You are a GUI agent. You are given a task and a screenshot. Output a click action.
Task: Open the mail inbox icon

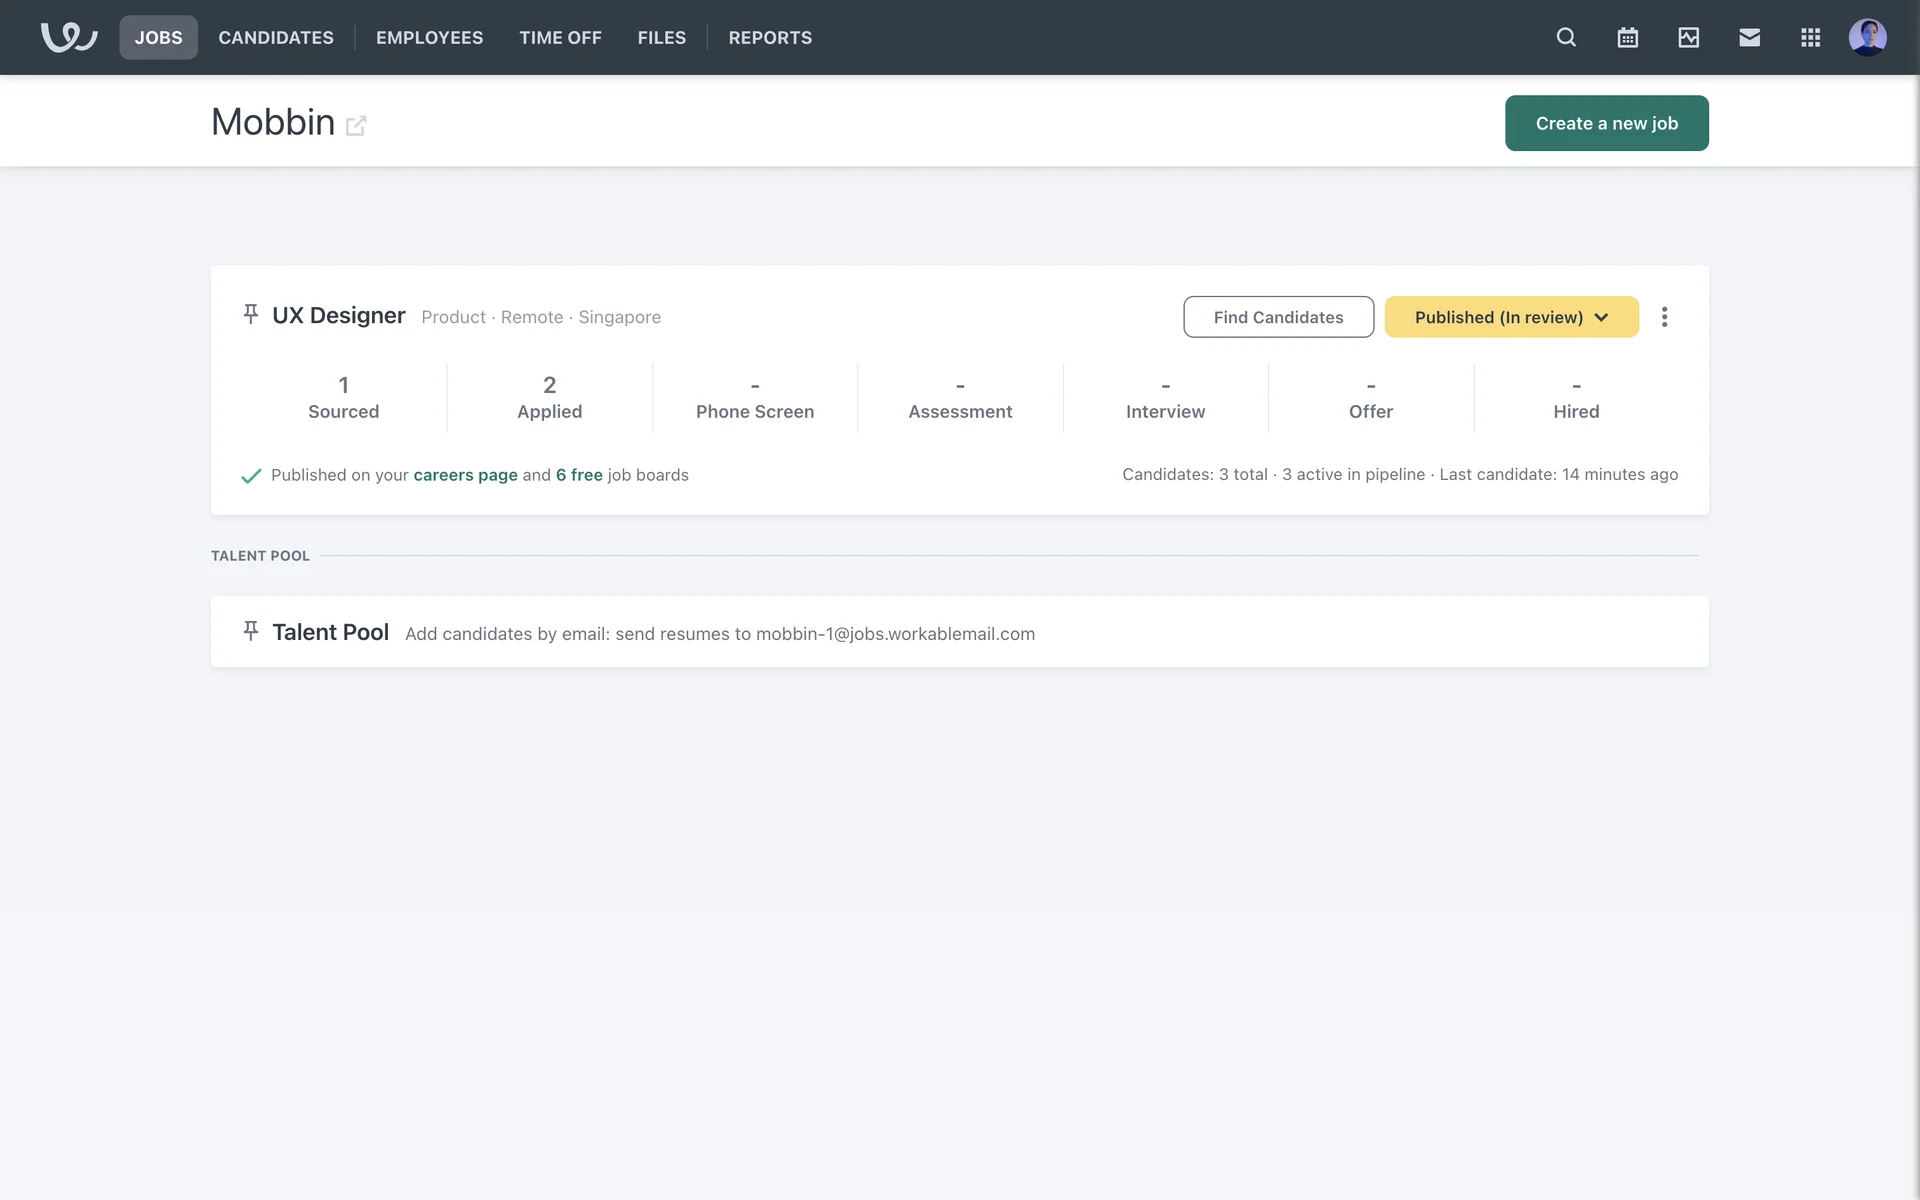(x=1749, y=37)
